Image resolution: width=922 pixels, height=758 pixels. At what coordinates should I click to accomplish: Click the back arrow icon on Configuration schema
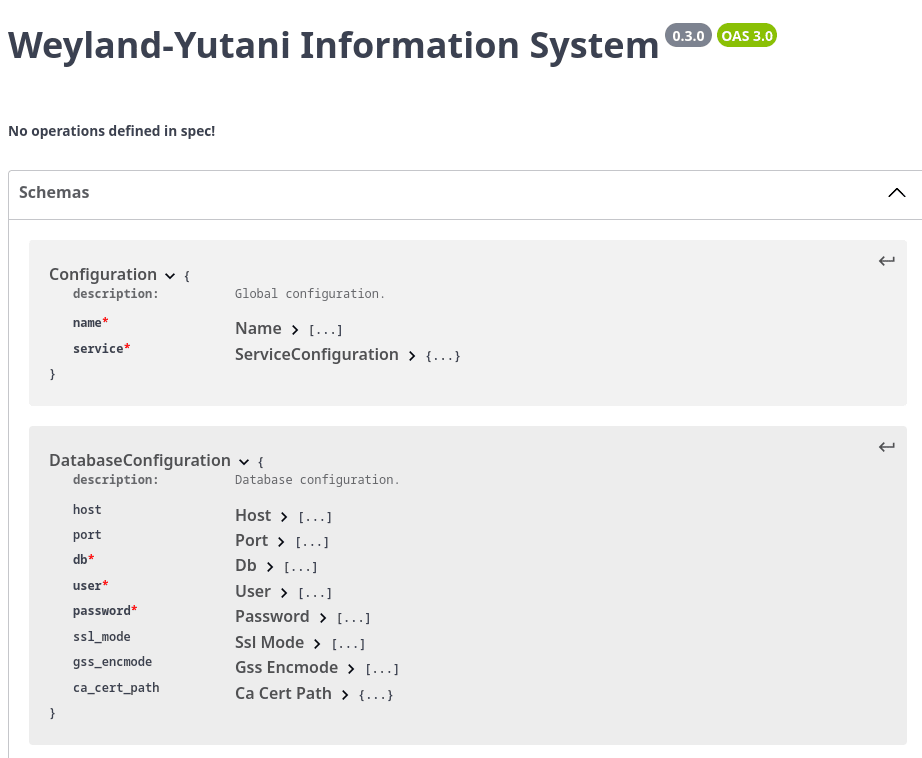886,260
